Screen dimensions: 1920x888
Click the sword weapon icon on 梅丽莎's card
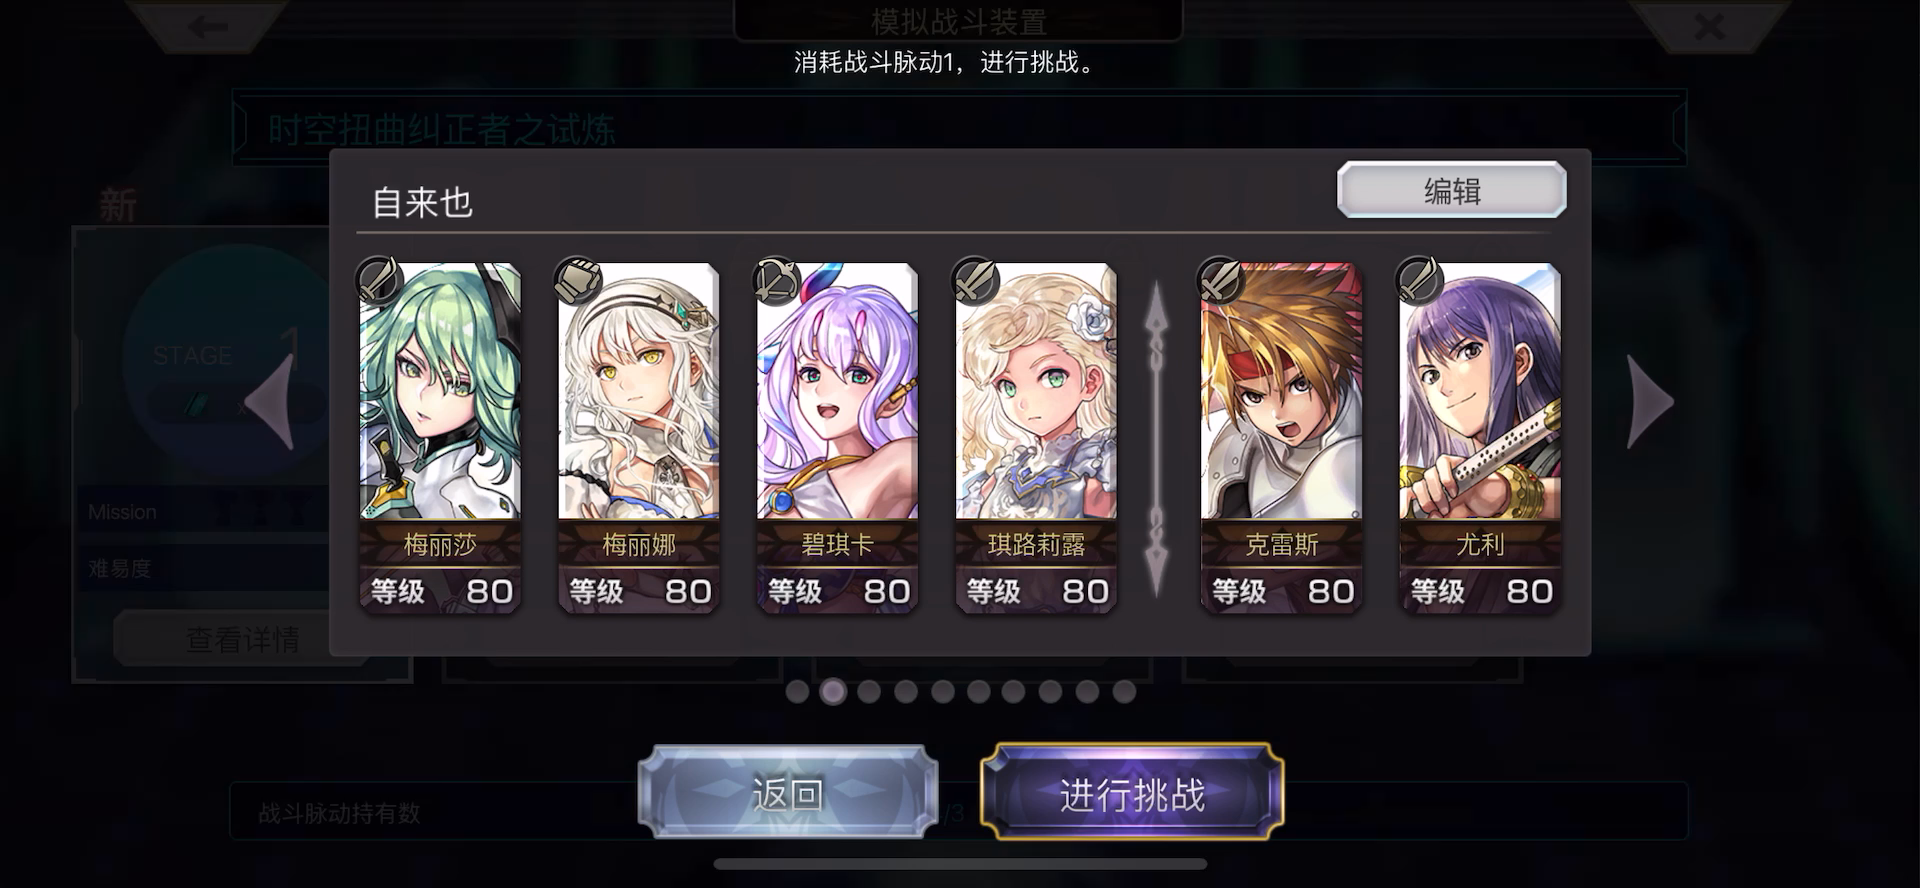tap(379, 279)
